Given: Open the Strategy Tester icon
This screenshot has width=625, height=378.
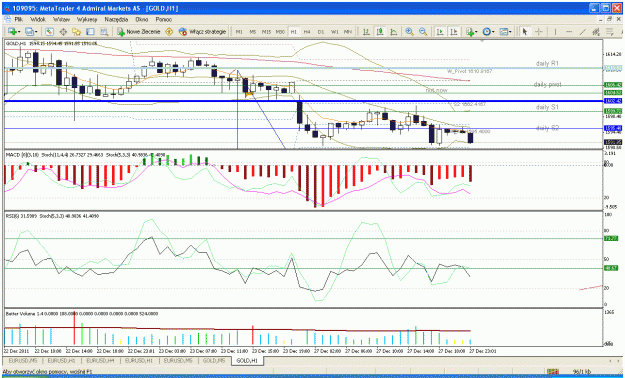Looking at the screenshot, I should pos(104,32).
